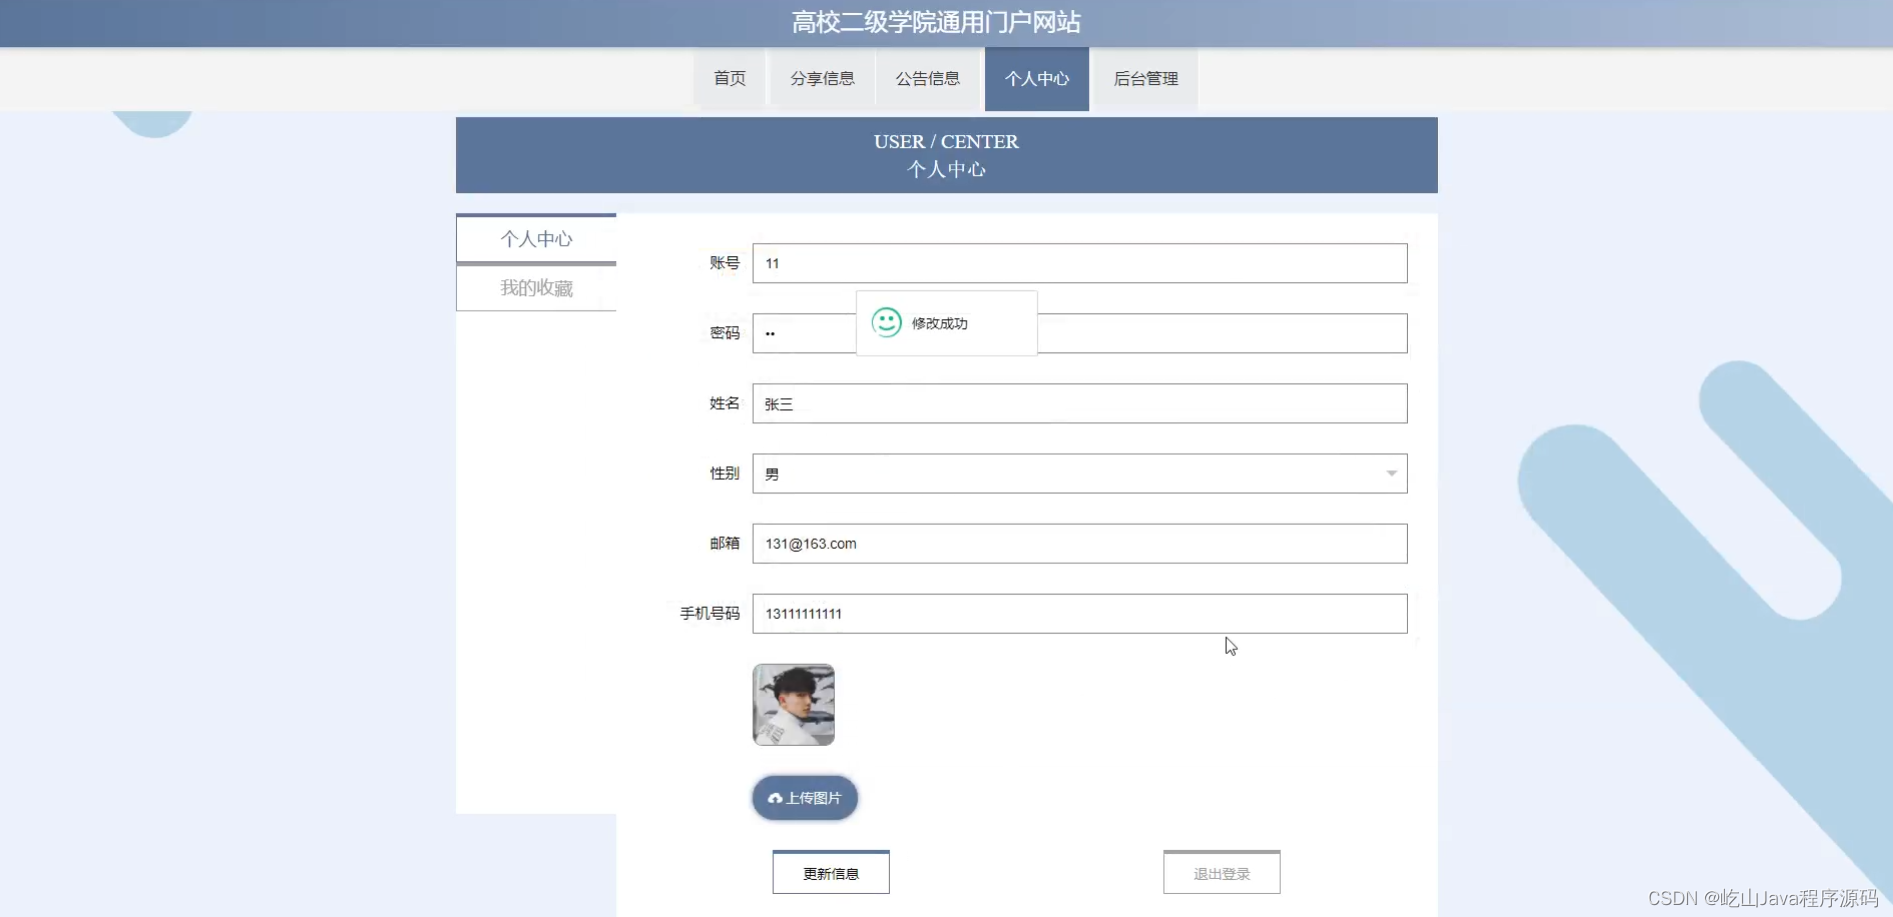Select the 邮箱 email input showing 131@163.com
1893x917 pixels.
coord(1078,543)
